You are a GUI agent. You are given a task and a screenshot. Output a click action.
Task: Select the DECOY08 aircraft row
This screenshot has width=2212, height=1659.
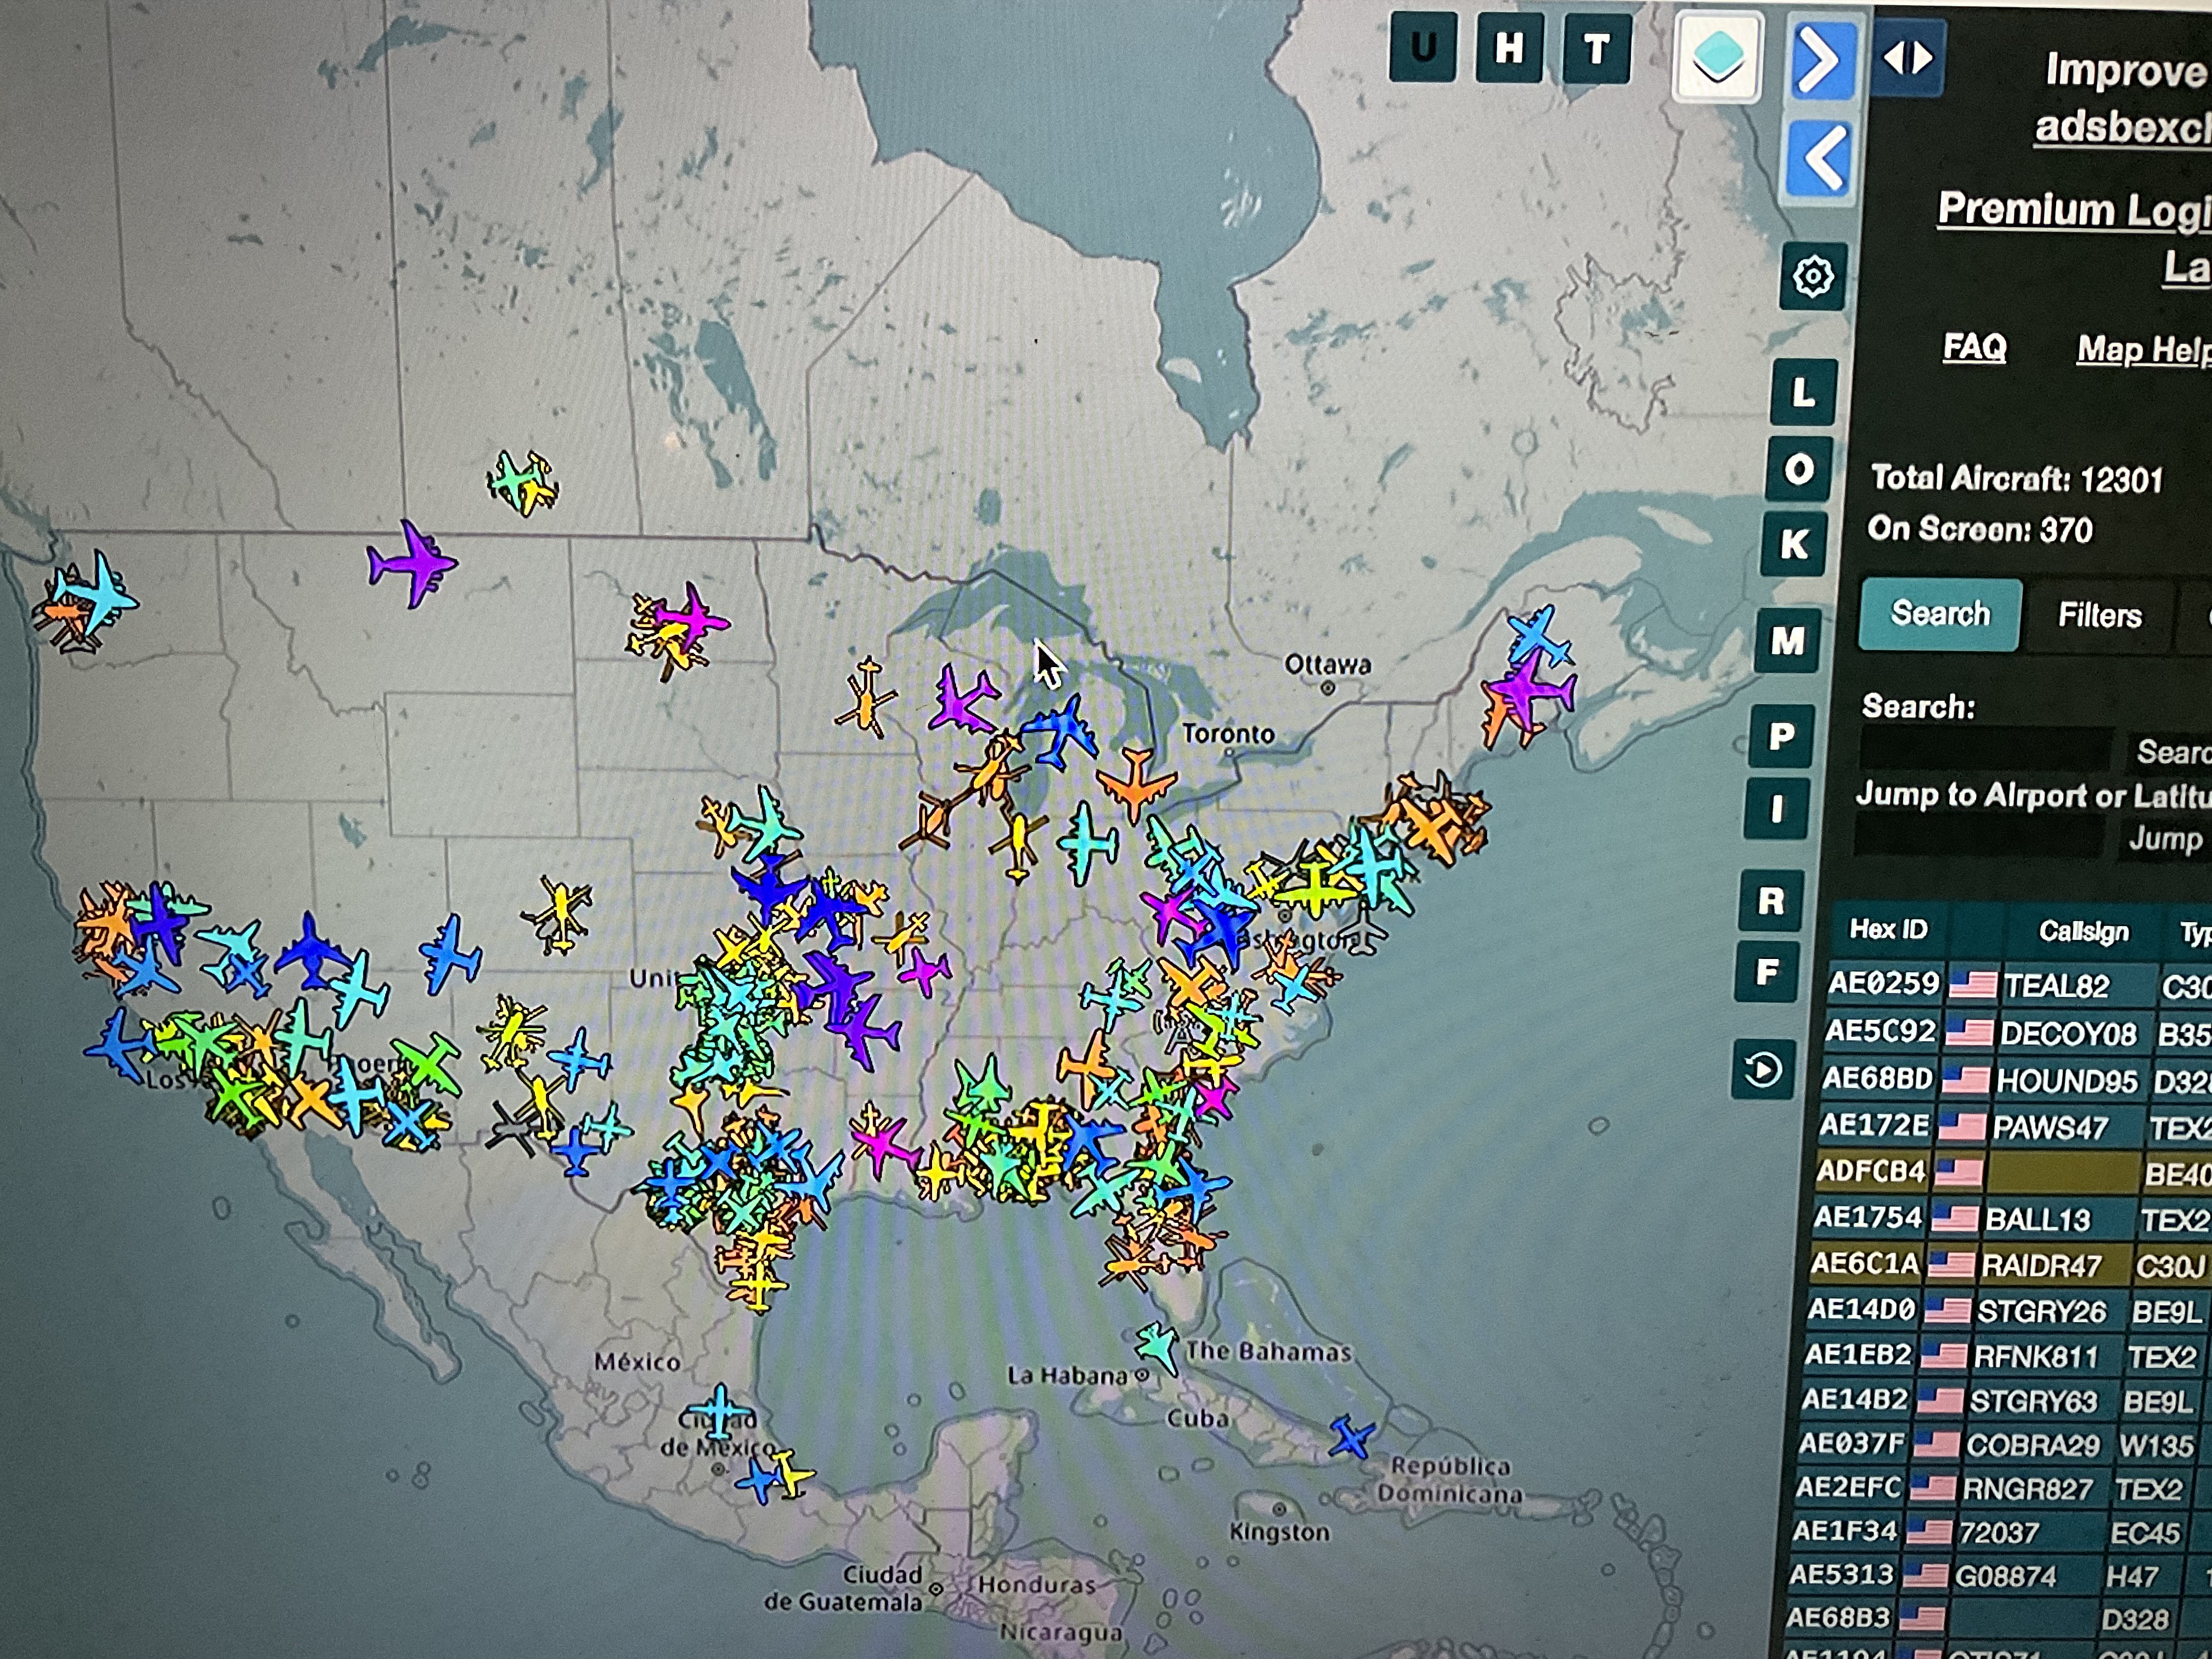pos(2016,1032)
